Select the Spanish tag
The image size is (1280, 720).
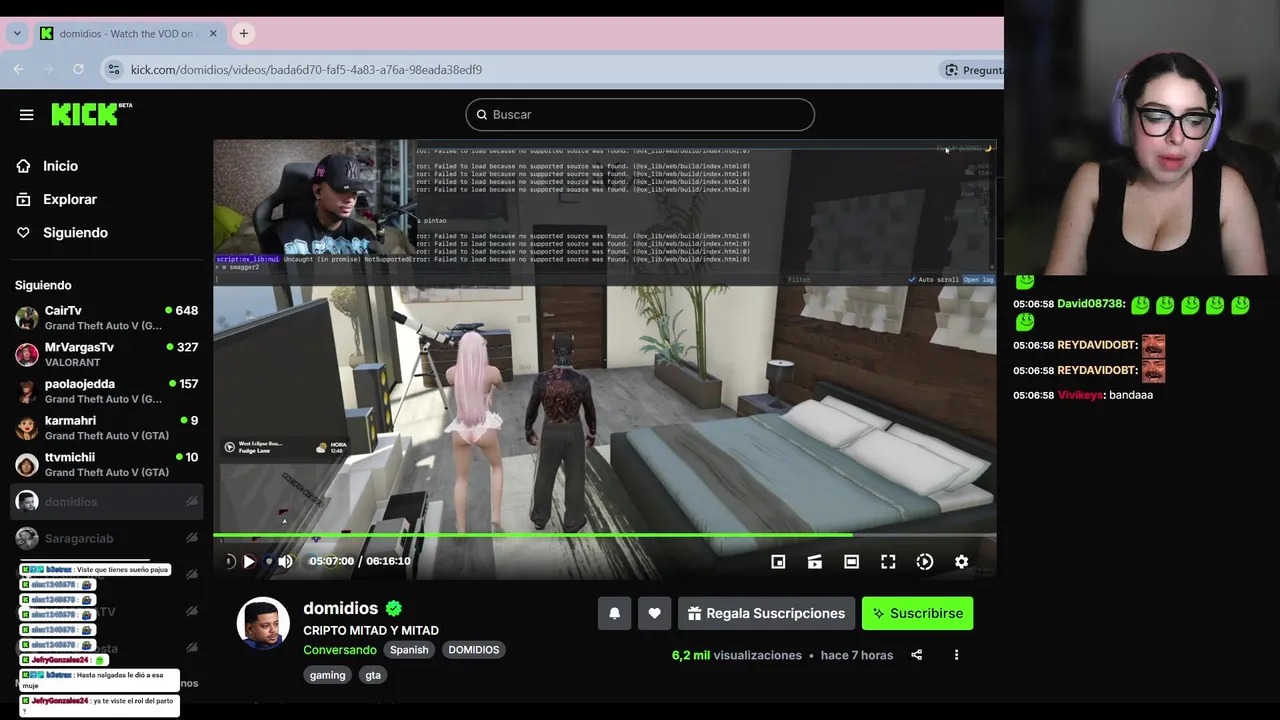click(409, 650)
